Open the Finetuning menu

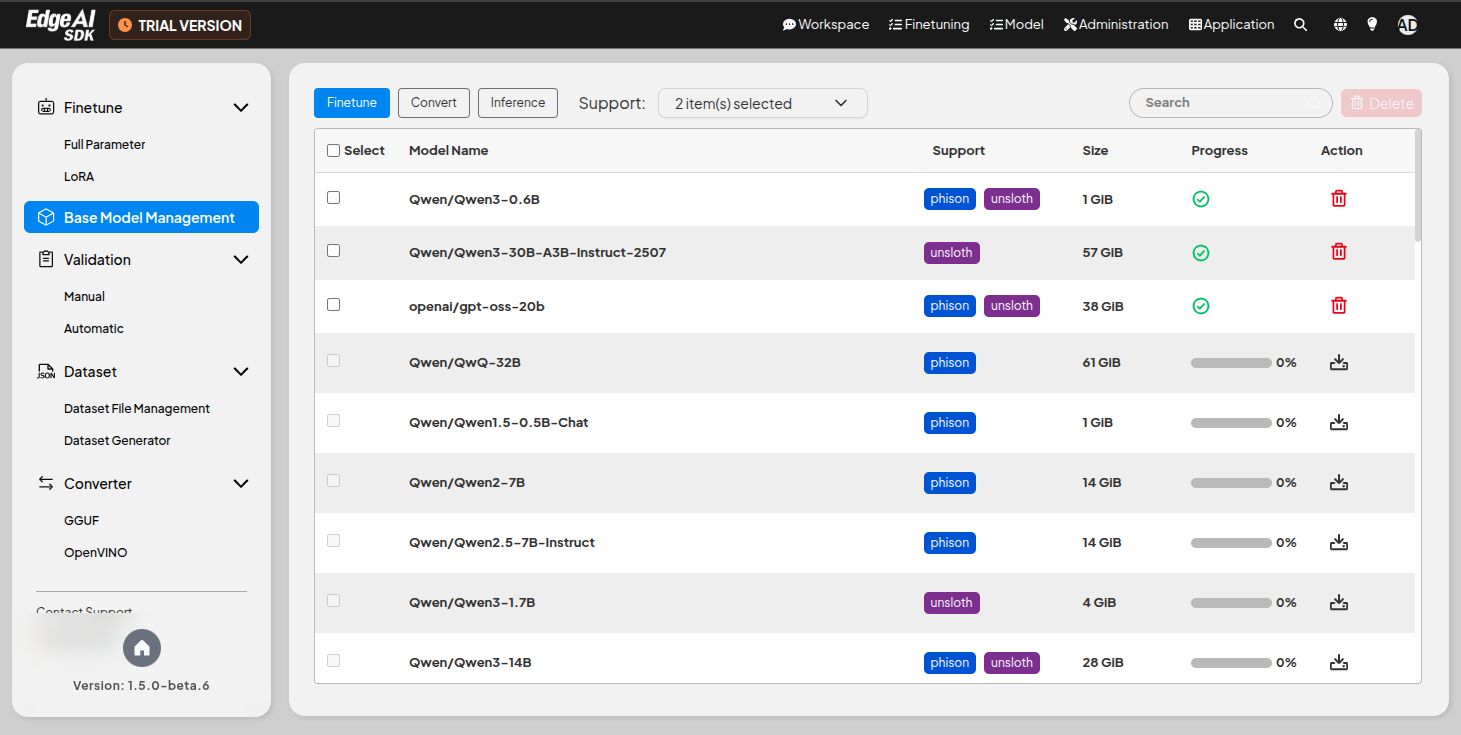(x=929, y=25)
